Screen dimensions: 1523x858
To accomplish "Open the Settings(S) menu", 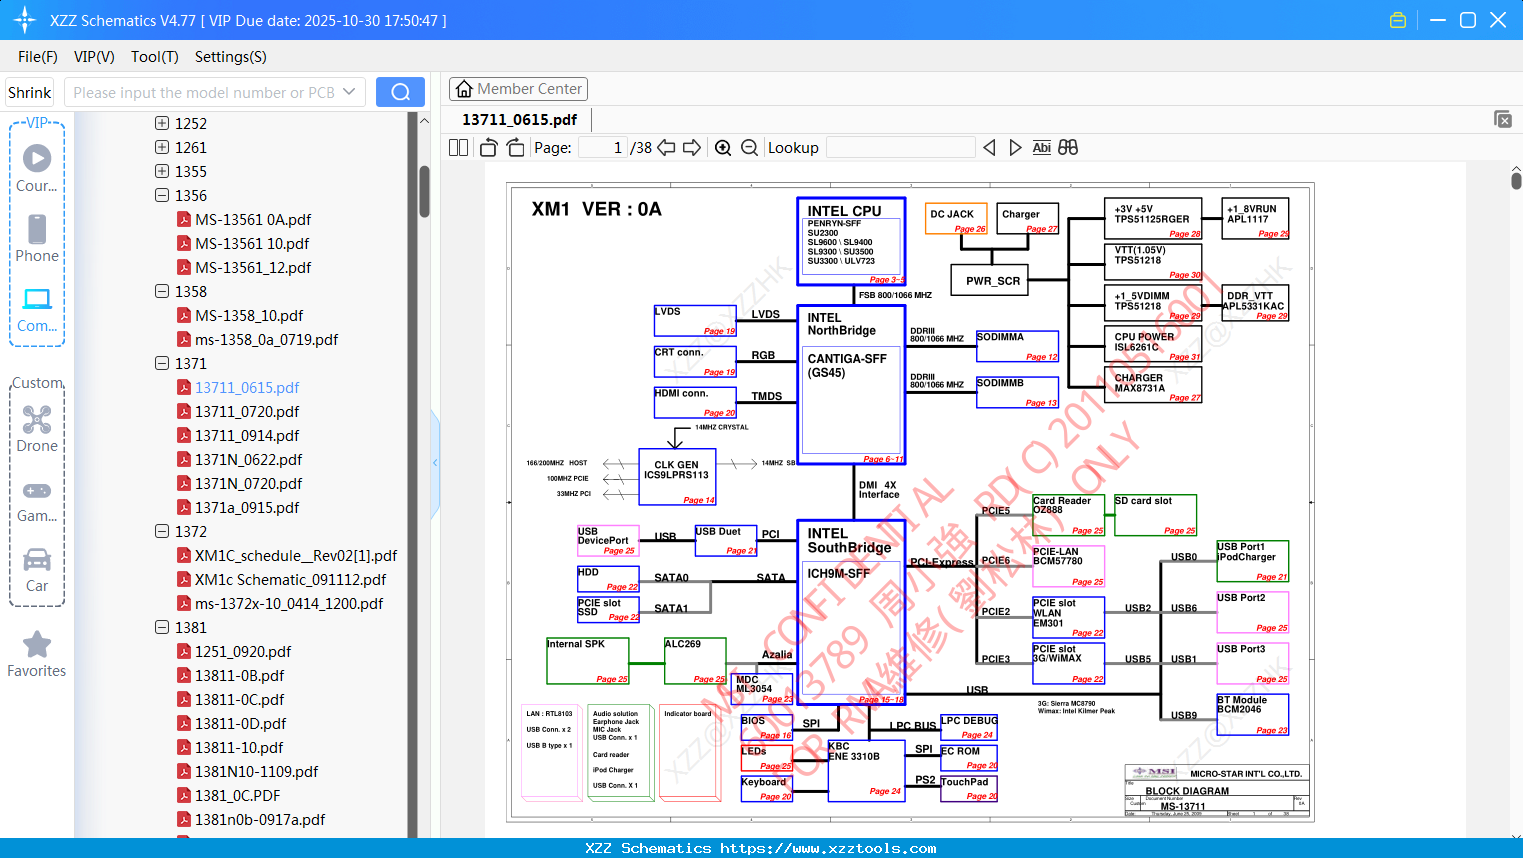I will 231,57.
